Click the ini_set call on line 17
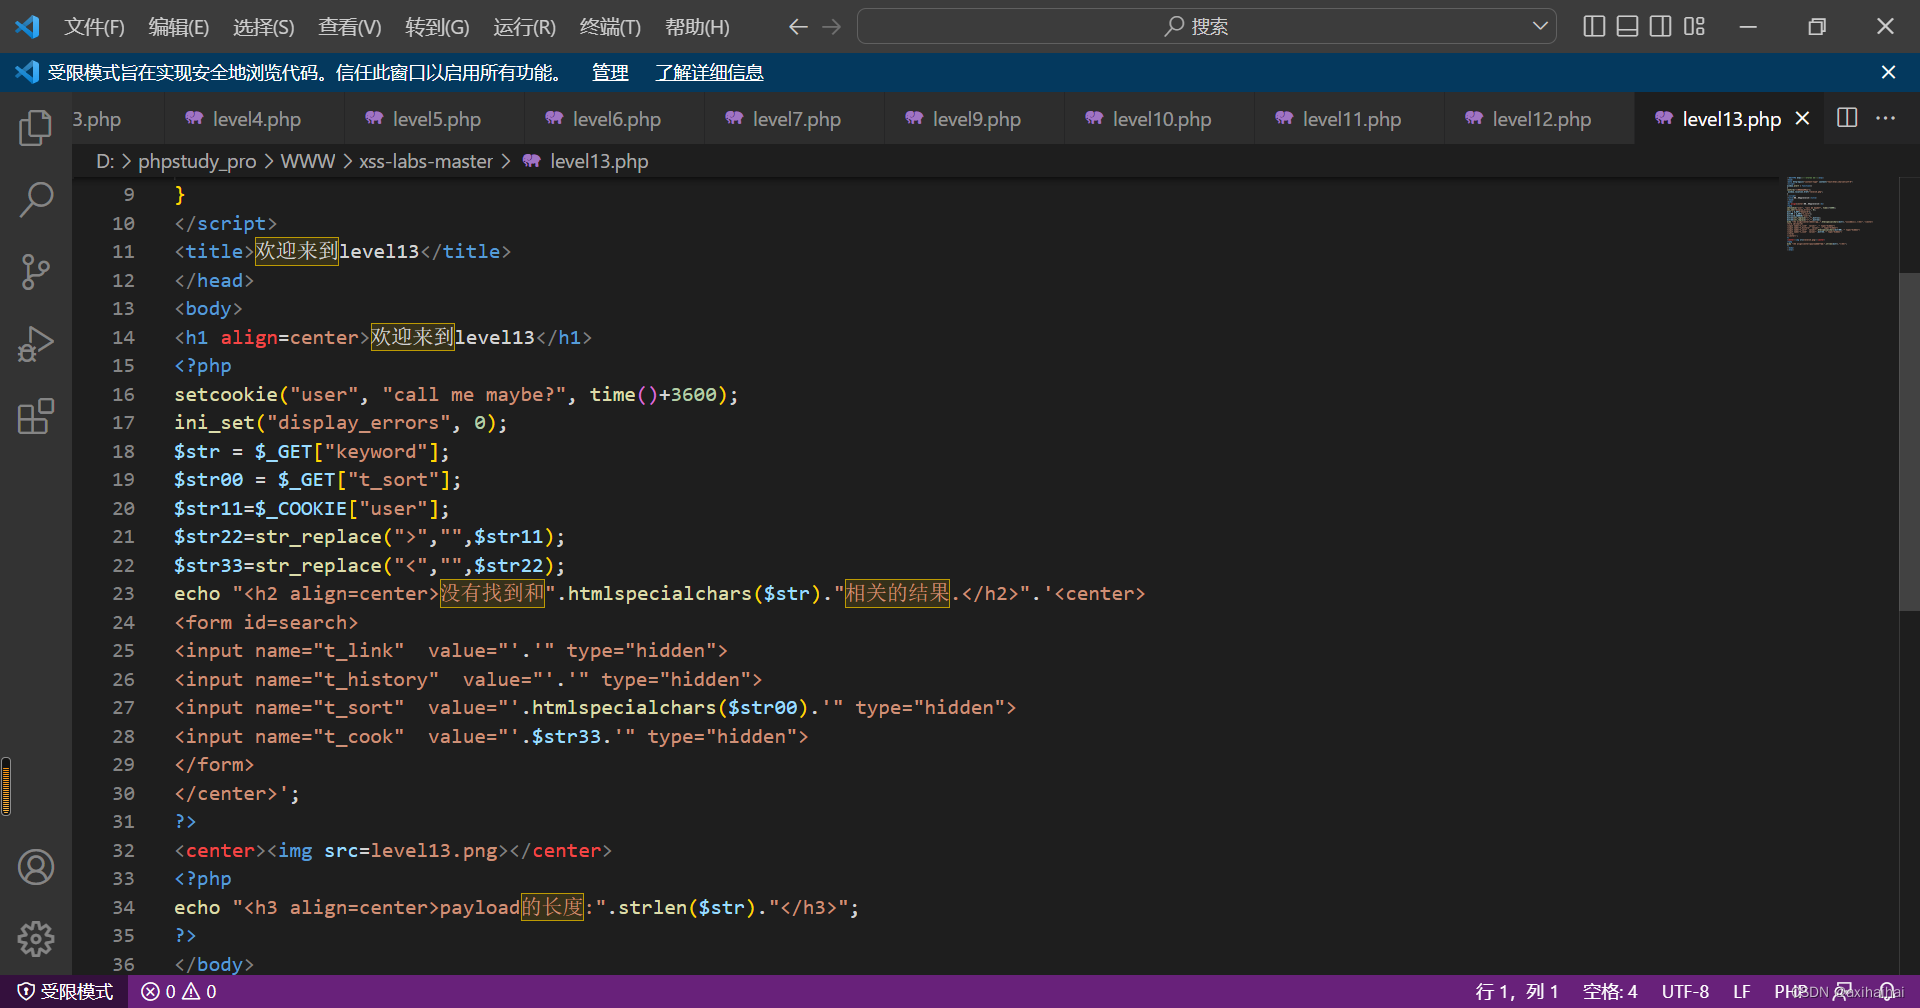Screen dimensions: 1920x1008 pyautogui.click(x=214, y=423)
